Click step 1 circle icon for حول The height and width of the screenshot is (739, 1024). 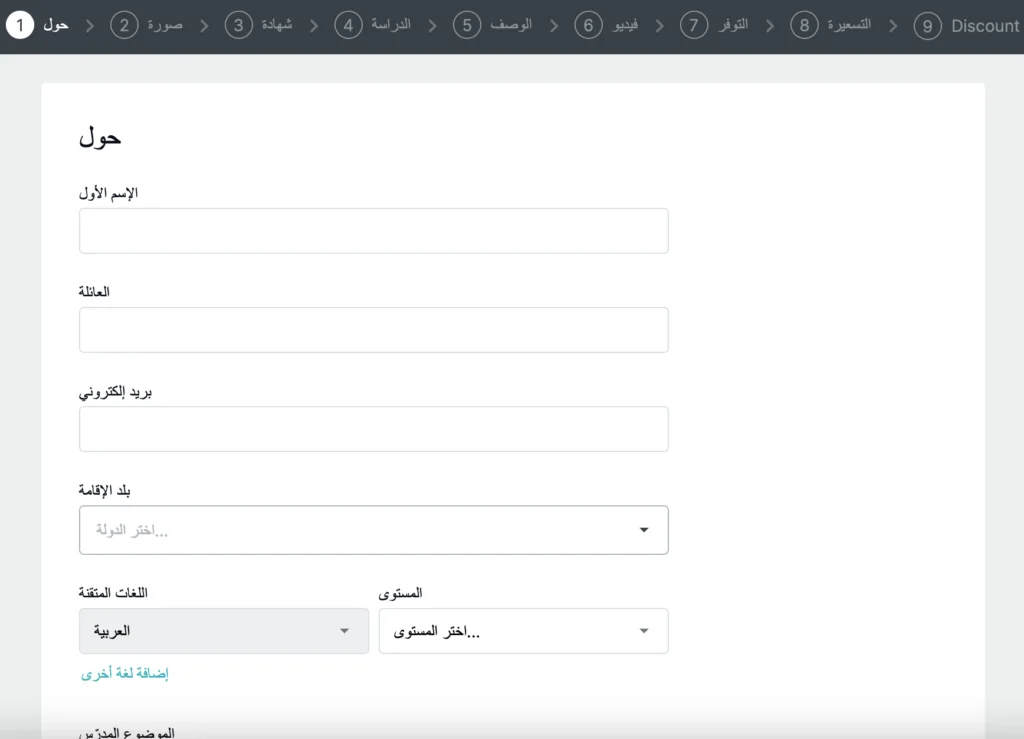(19, 25)
